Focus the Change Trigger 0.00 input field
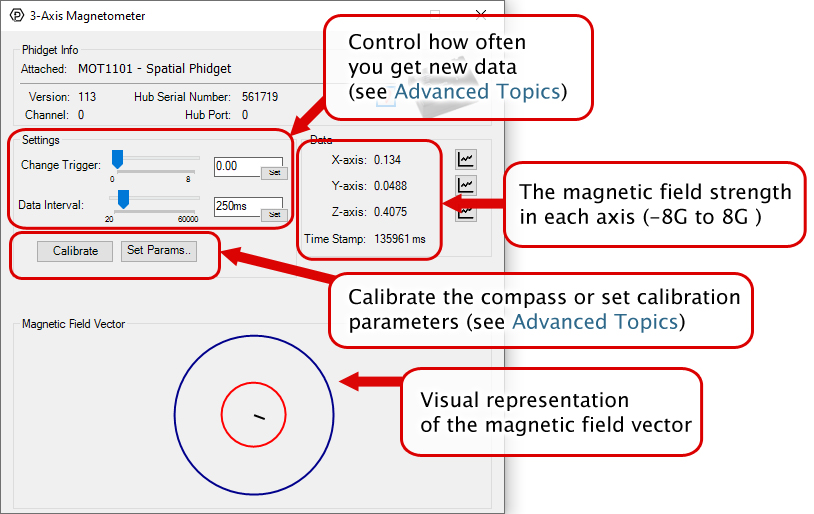The image size is (814, 514). click(238, 166)
